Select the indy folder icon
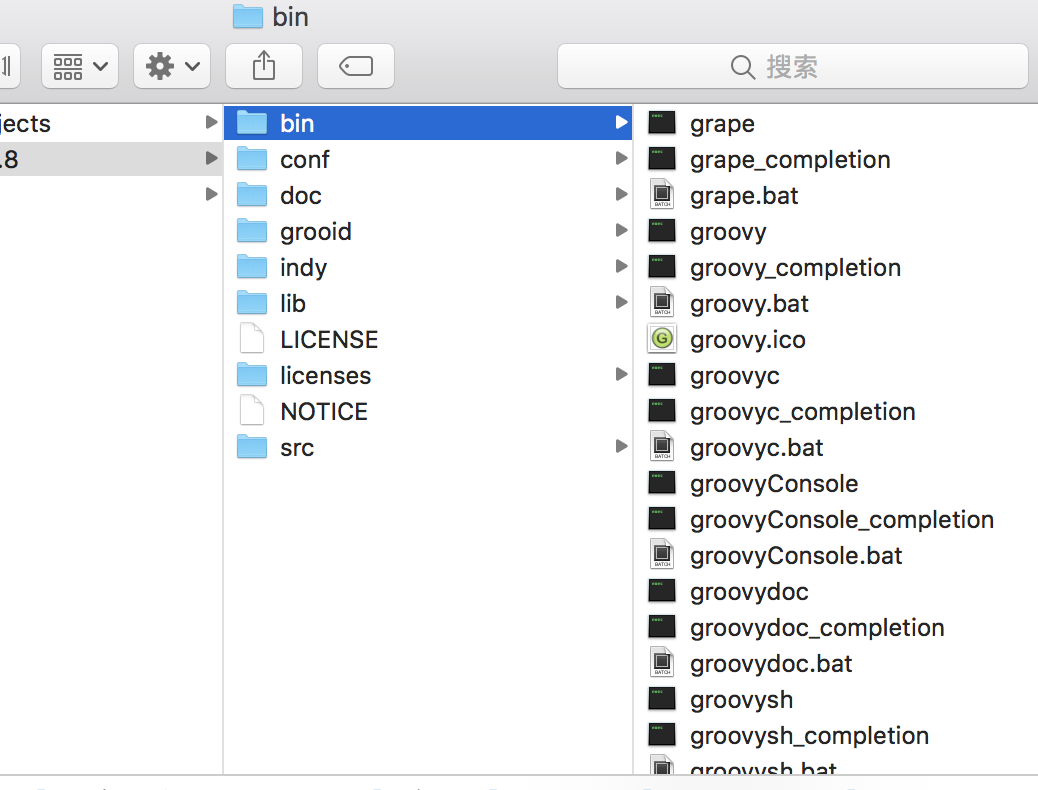This screenshot has width=1038, height=790. point(252,267)
